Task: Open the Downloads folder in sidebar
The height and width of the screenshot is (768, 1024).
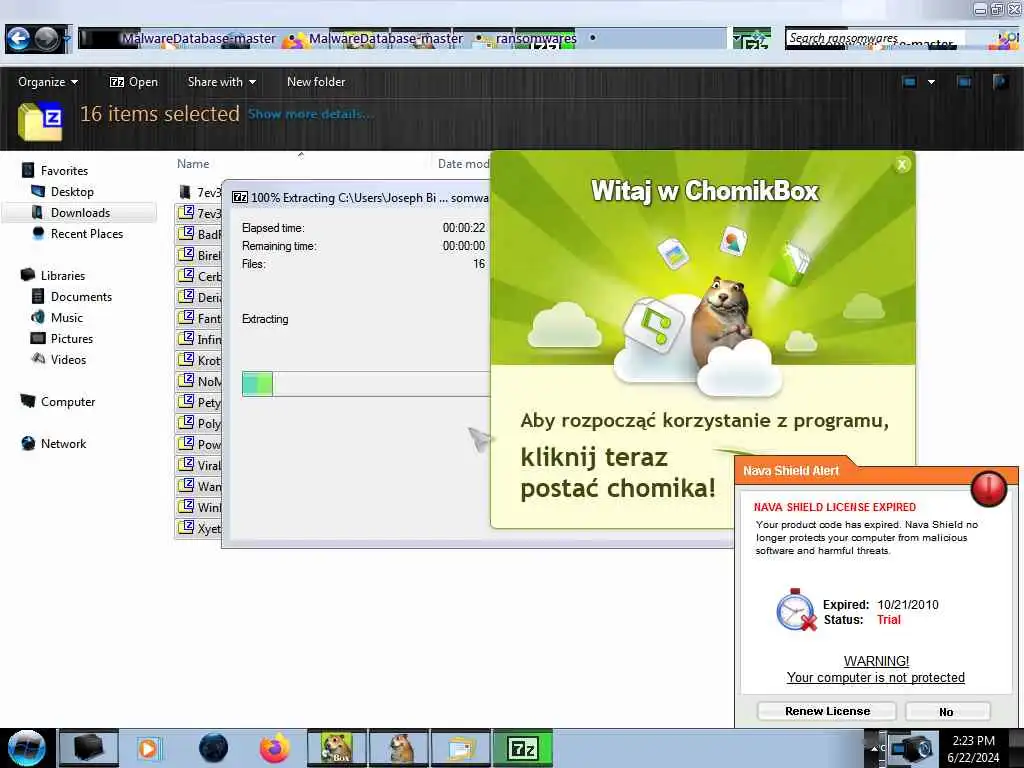Action: click(x=80, y=213)
